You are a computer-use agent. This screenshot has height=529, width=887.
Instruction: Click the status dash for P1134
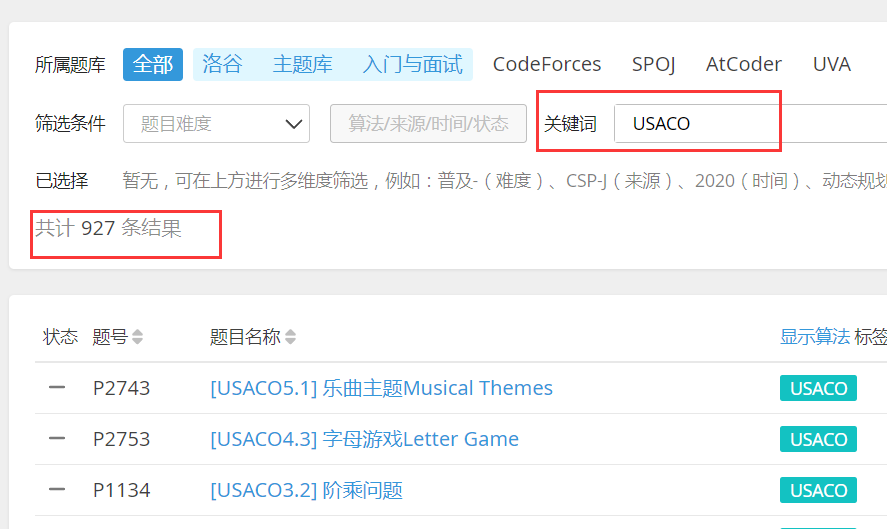point(57,489)
